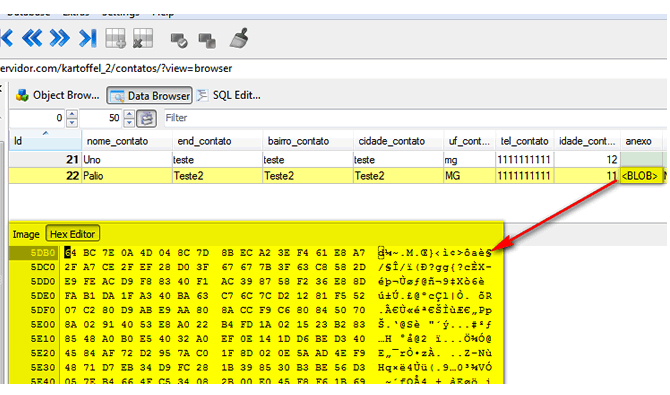The height and width of the screenshot is (395, 670).
Task: Decrease limit 50 spinner down
Action: point(129,123)
